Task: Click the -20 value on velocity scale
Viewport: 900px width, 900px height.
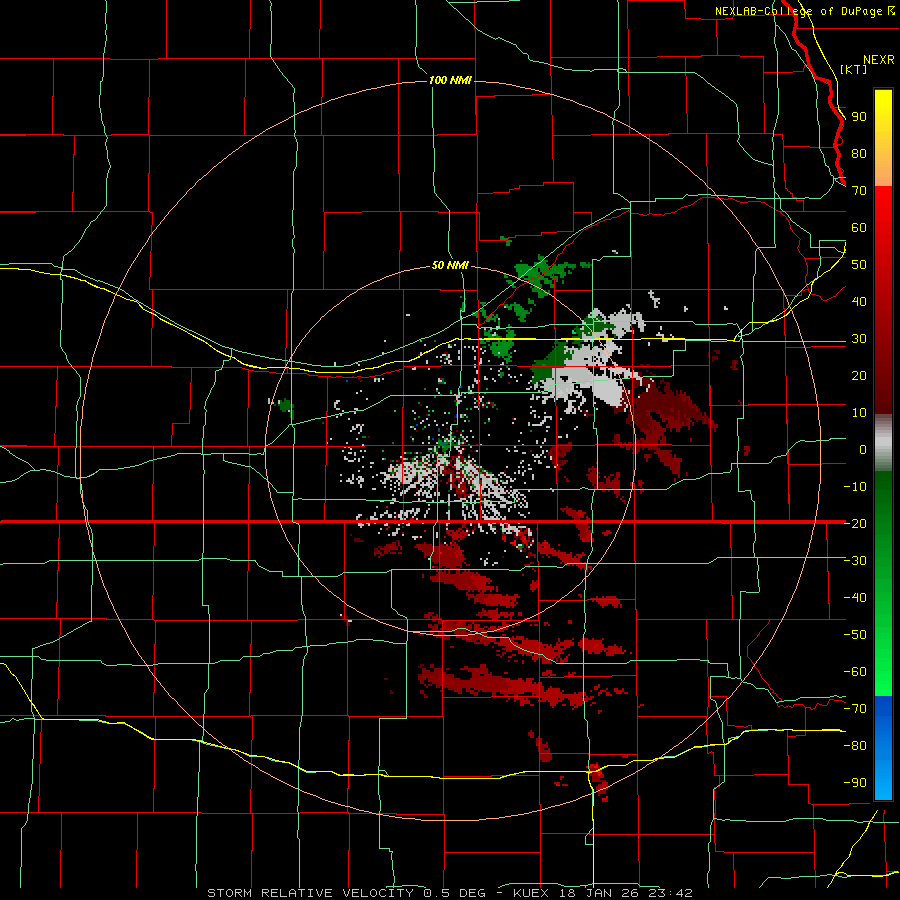Action: 855,524
